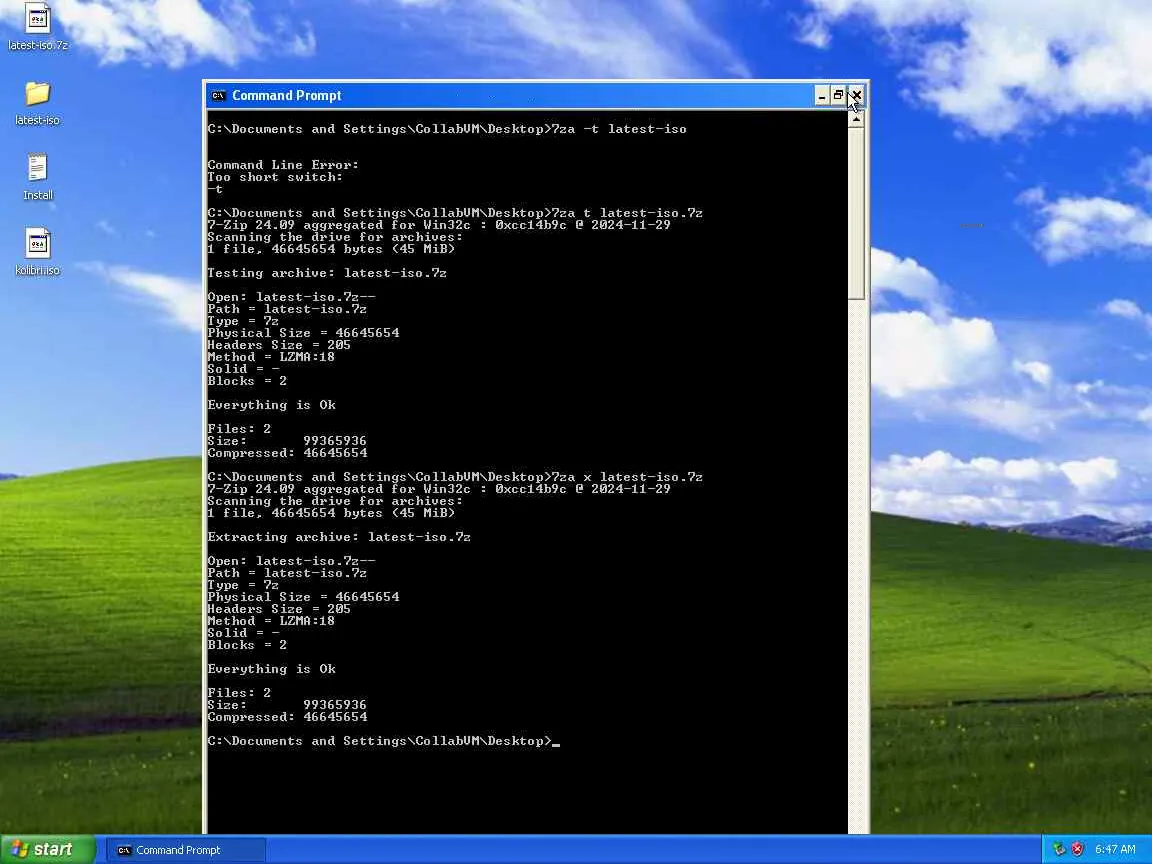Click the 'Too short switch:' console line
The image size is (1152, 864).
[x=275, y=177]
